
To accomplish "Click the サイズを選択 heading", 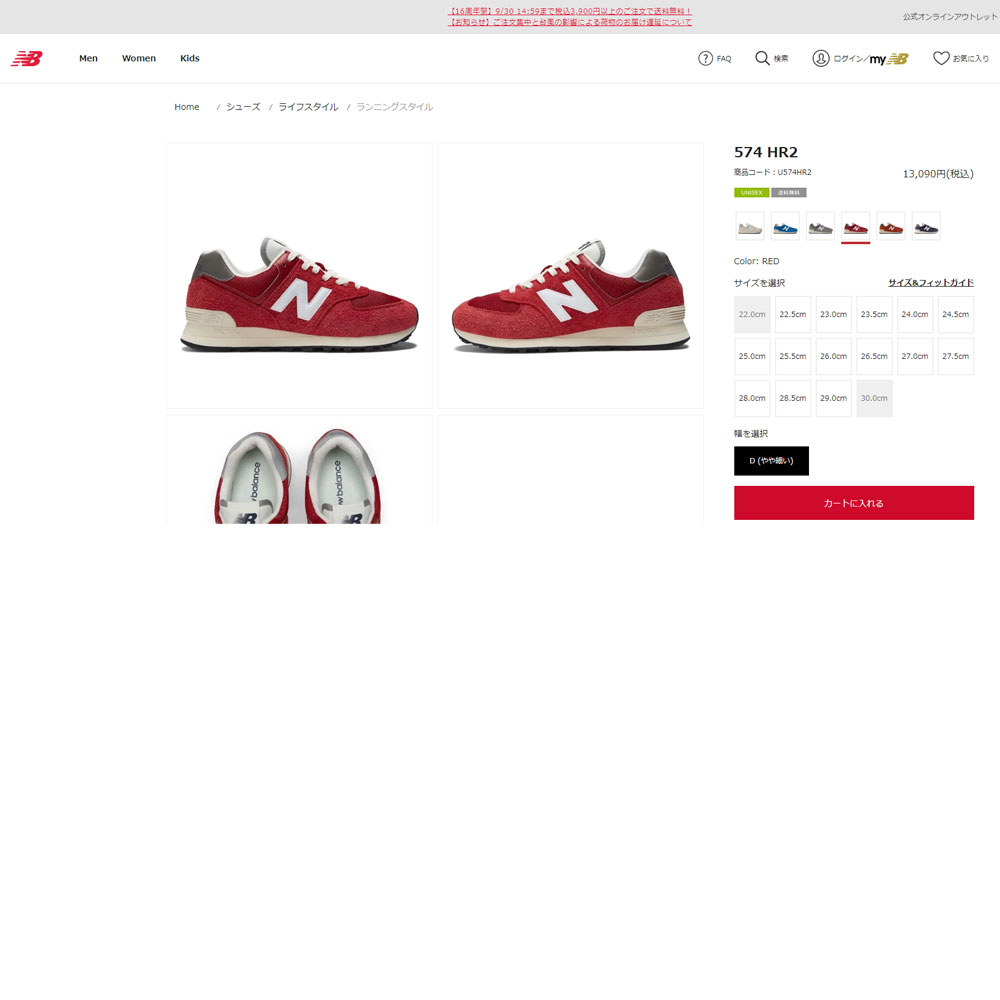I will click(x=760, y=283).
